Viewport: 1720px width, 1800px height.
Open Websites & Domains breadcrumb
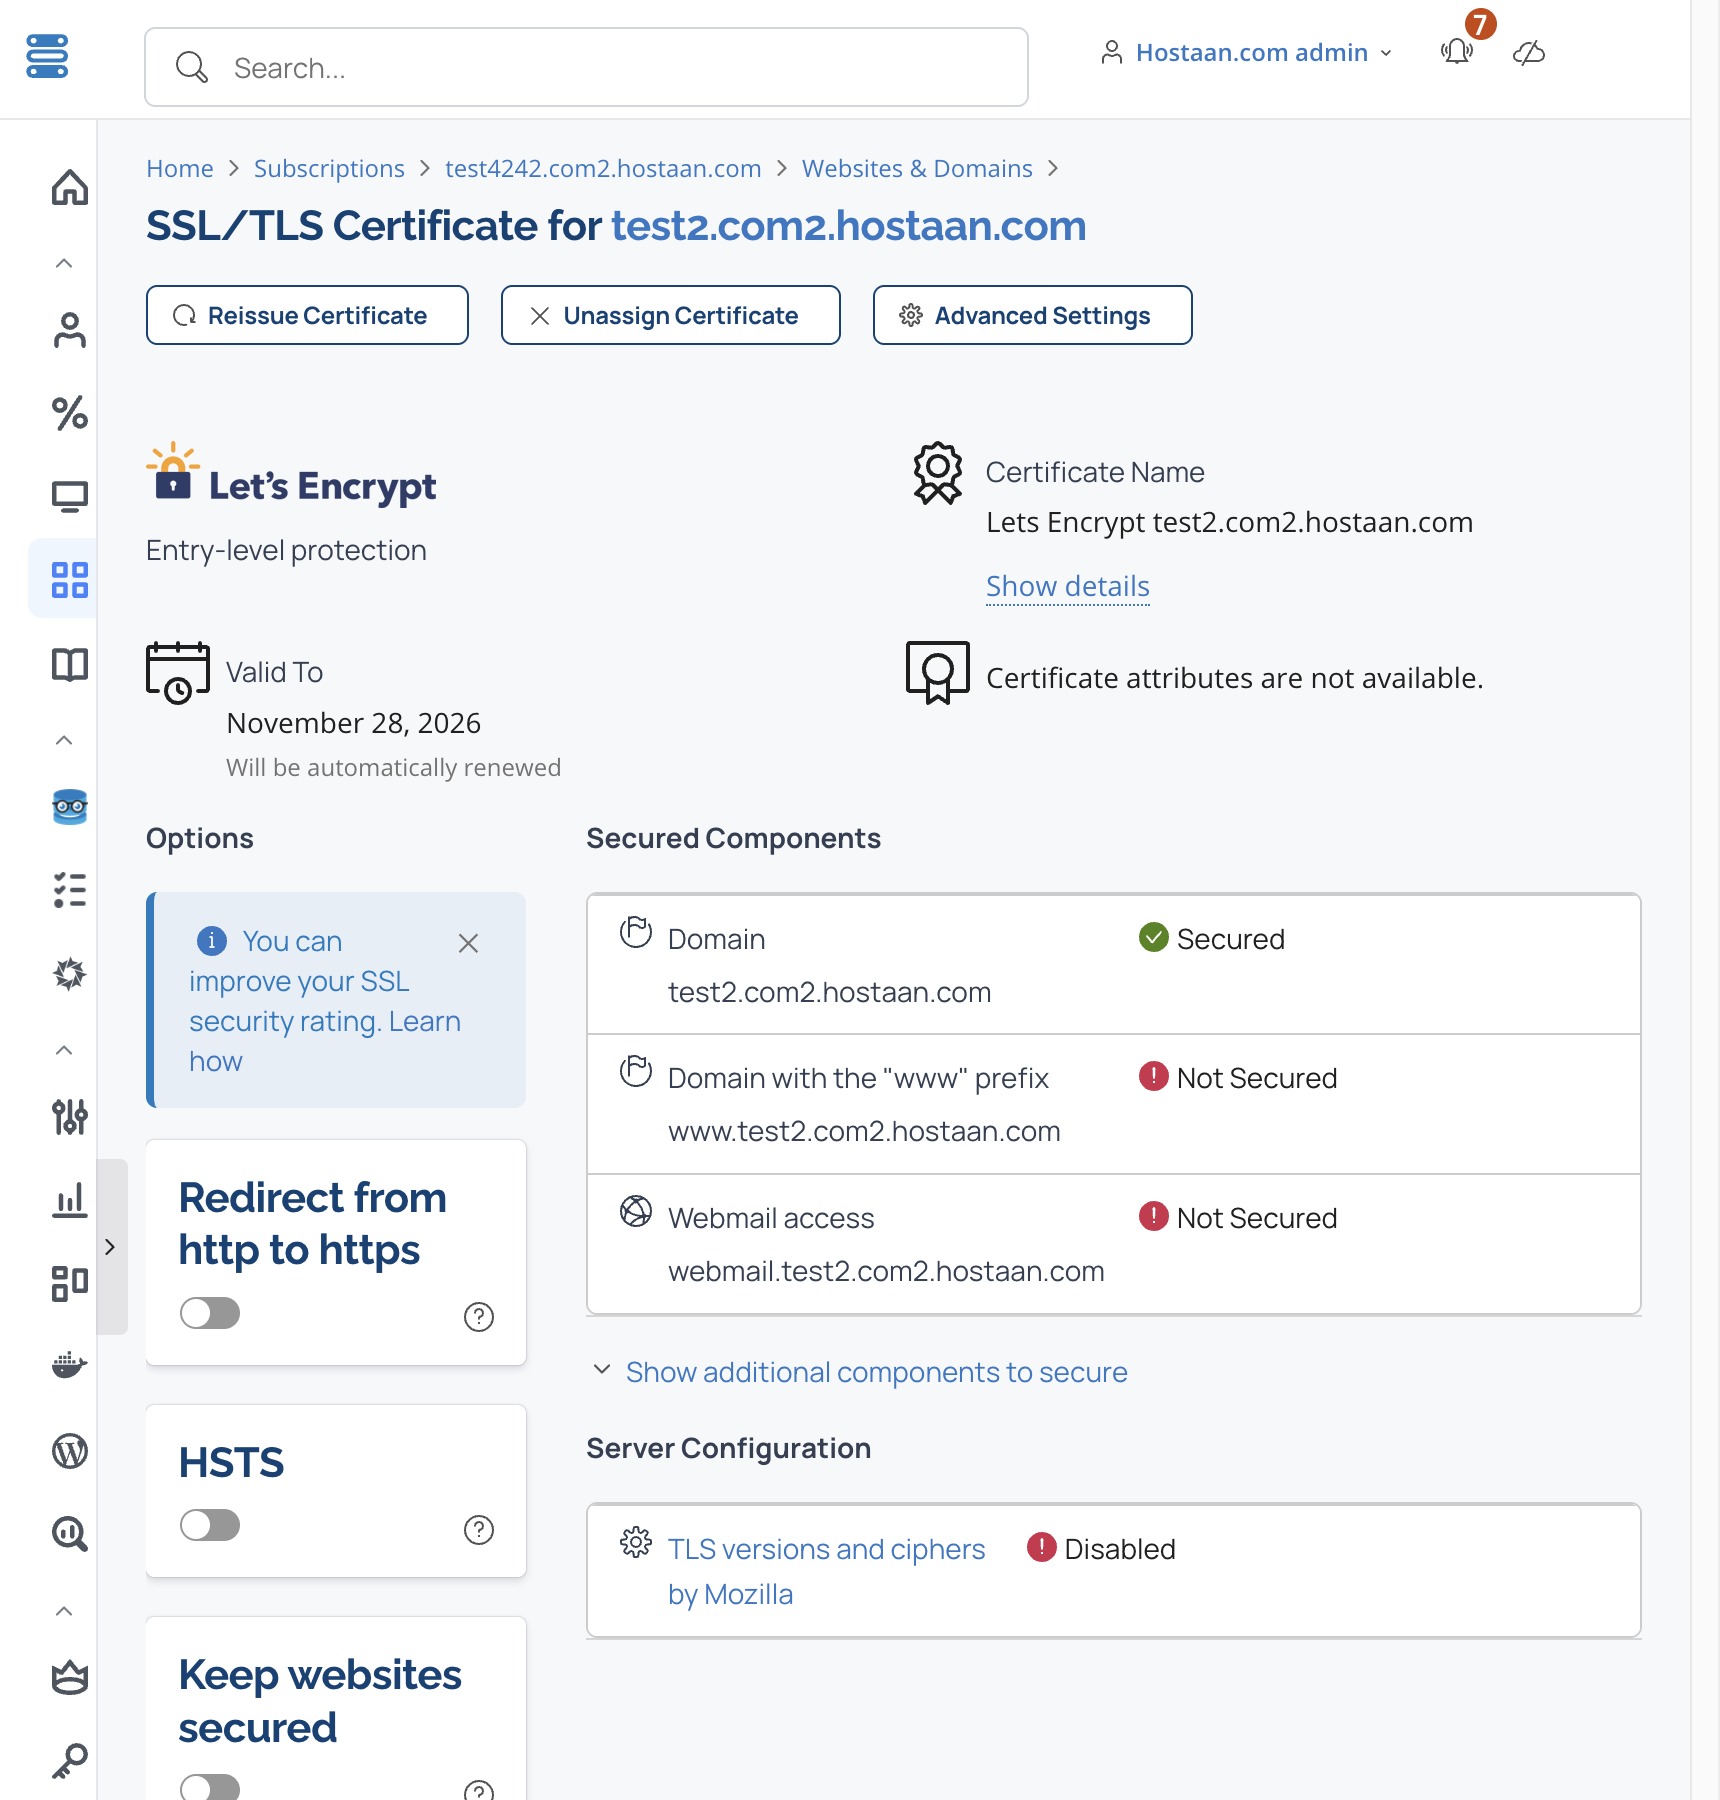click(917, 168)
